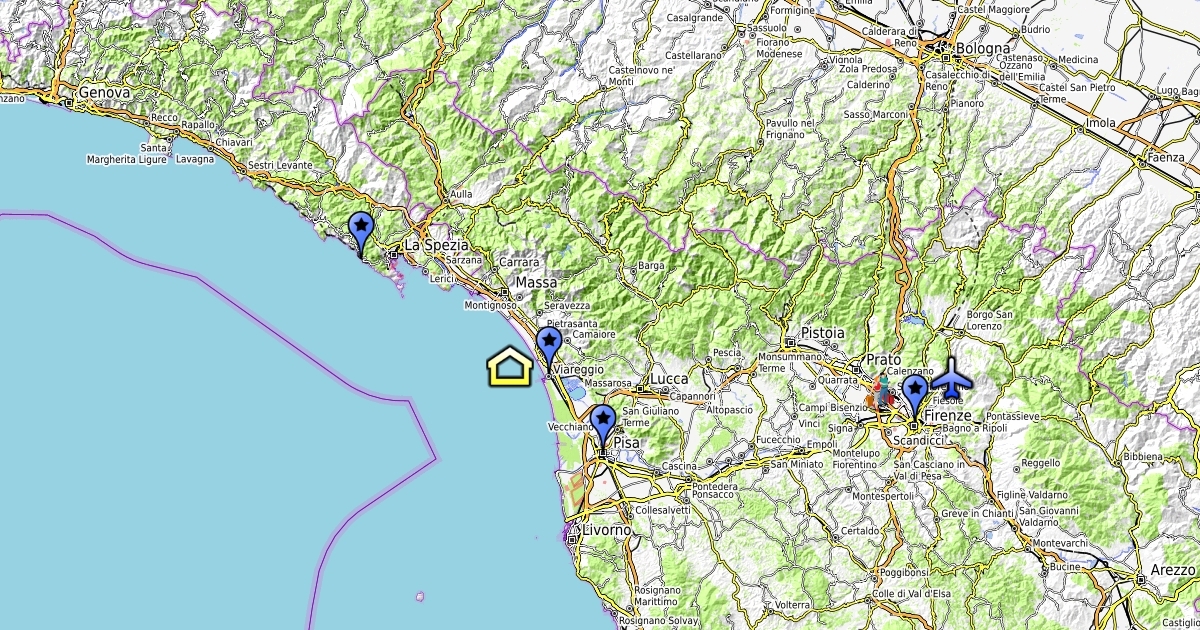The height and width of the screenshot is (630, 1200).
Task: Click the Genova city label
Action: pos(104,93)
